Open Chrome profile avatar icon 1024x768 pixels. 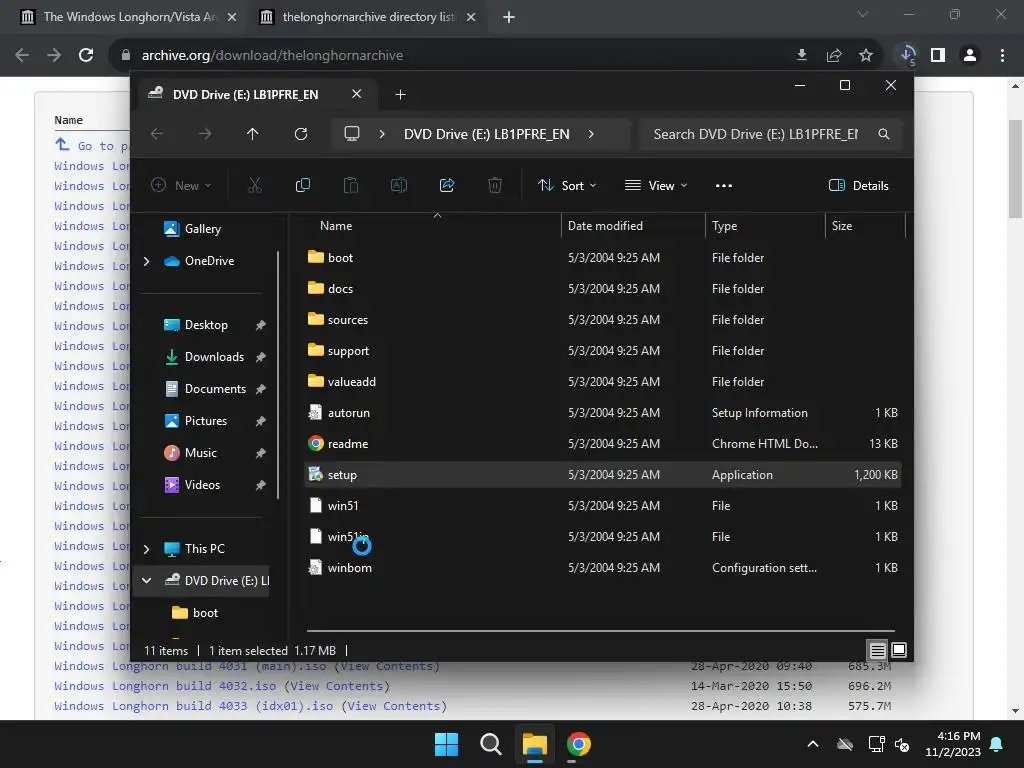(970, 55)
